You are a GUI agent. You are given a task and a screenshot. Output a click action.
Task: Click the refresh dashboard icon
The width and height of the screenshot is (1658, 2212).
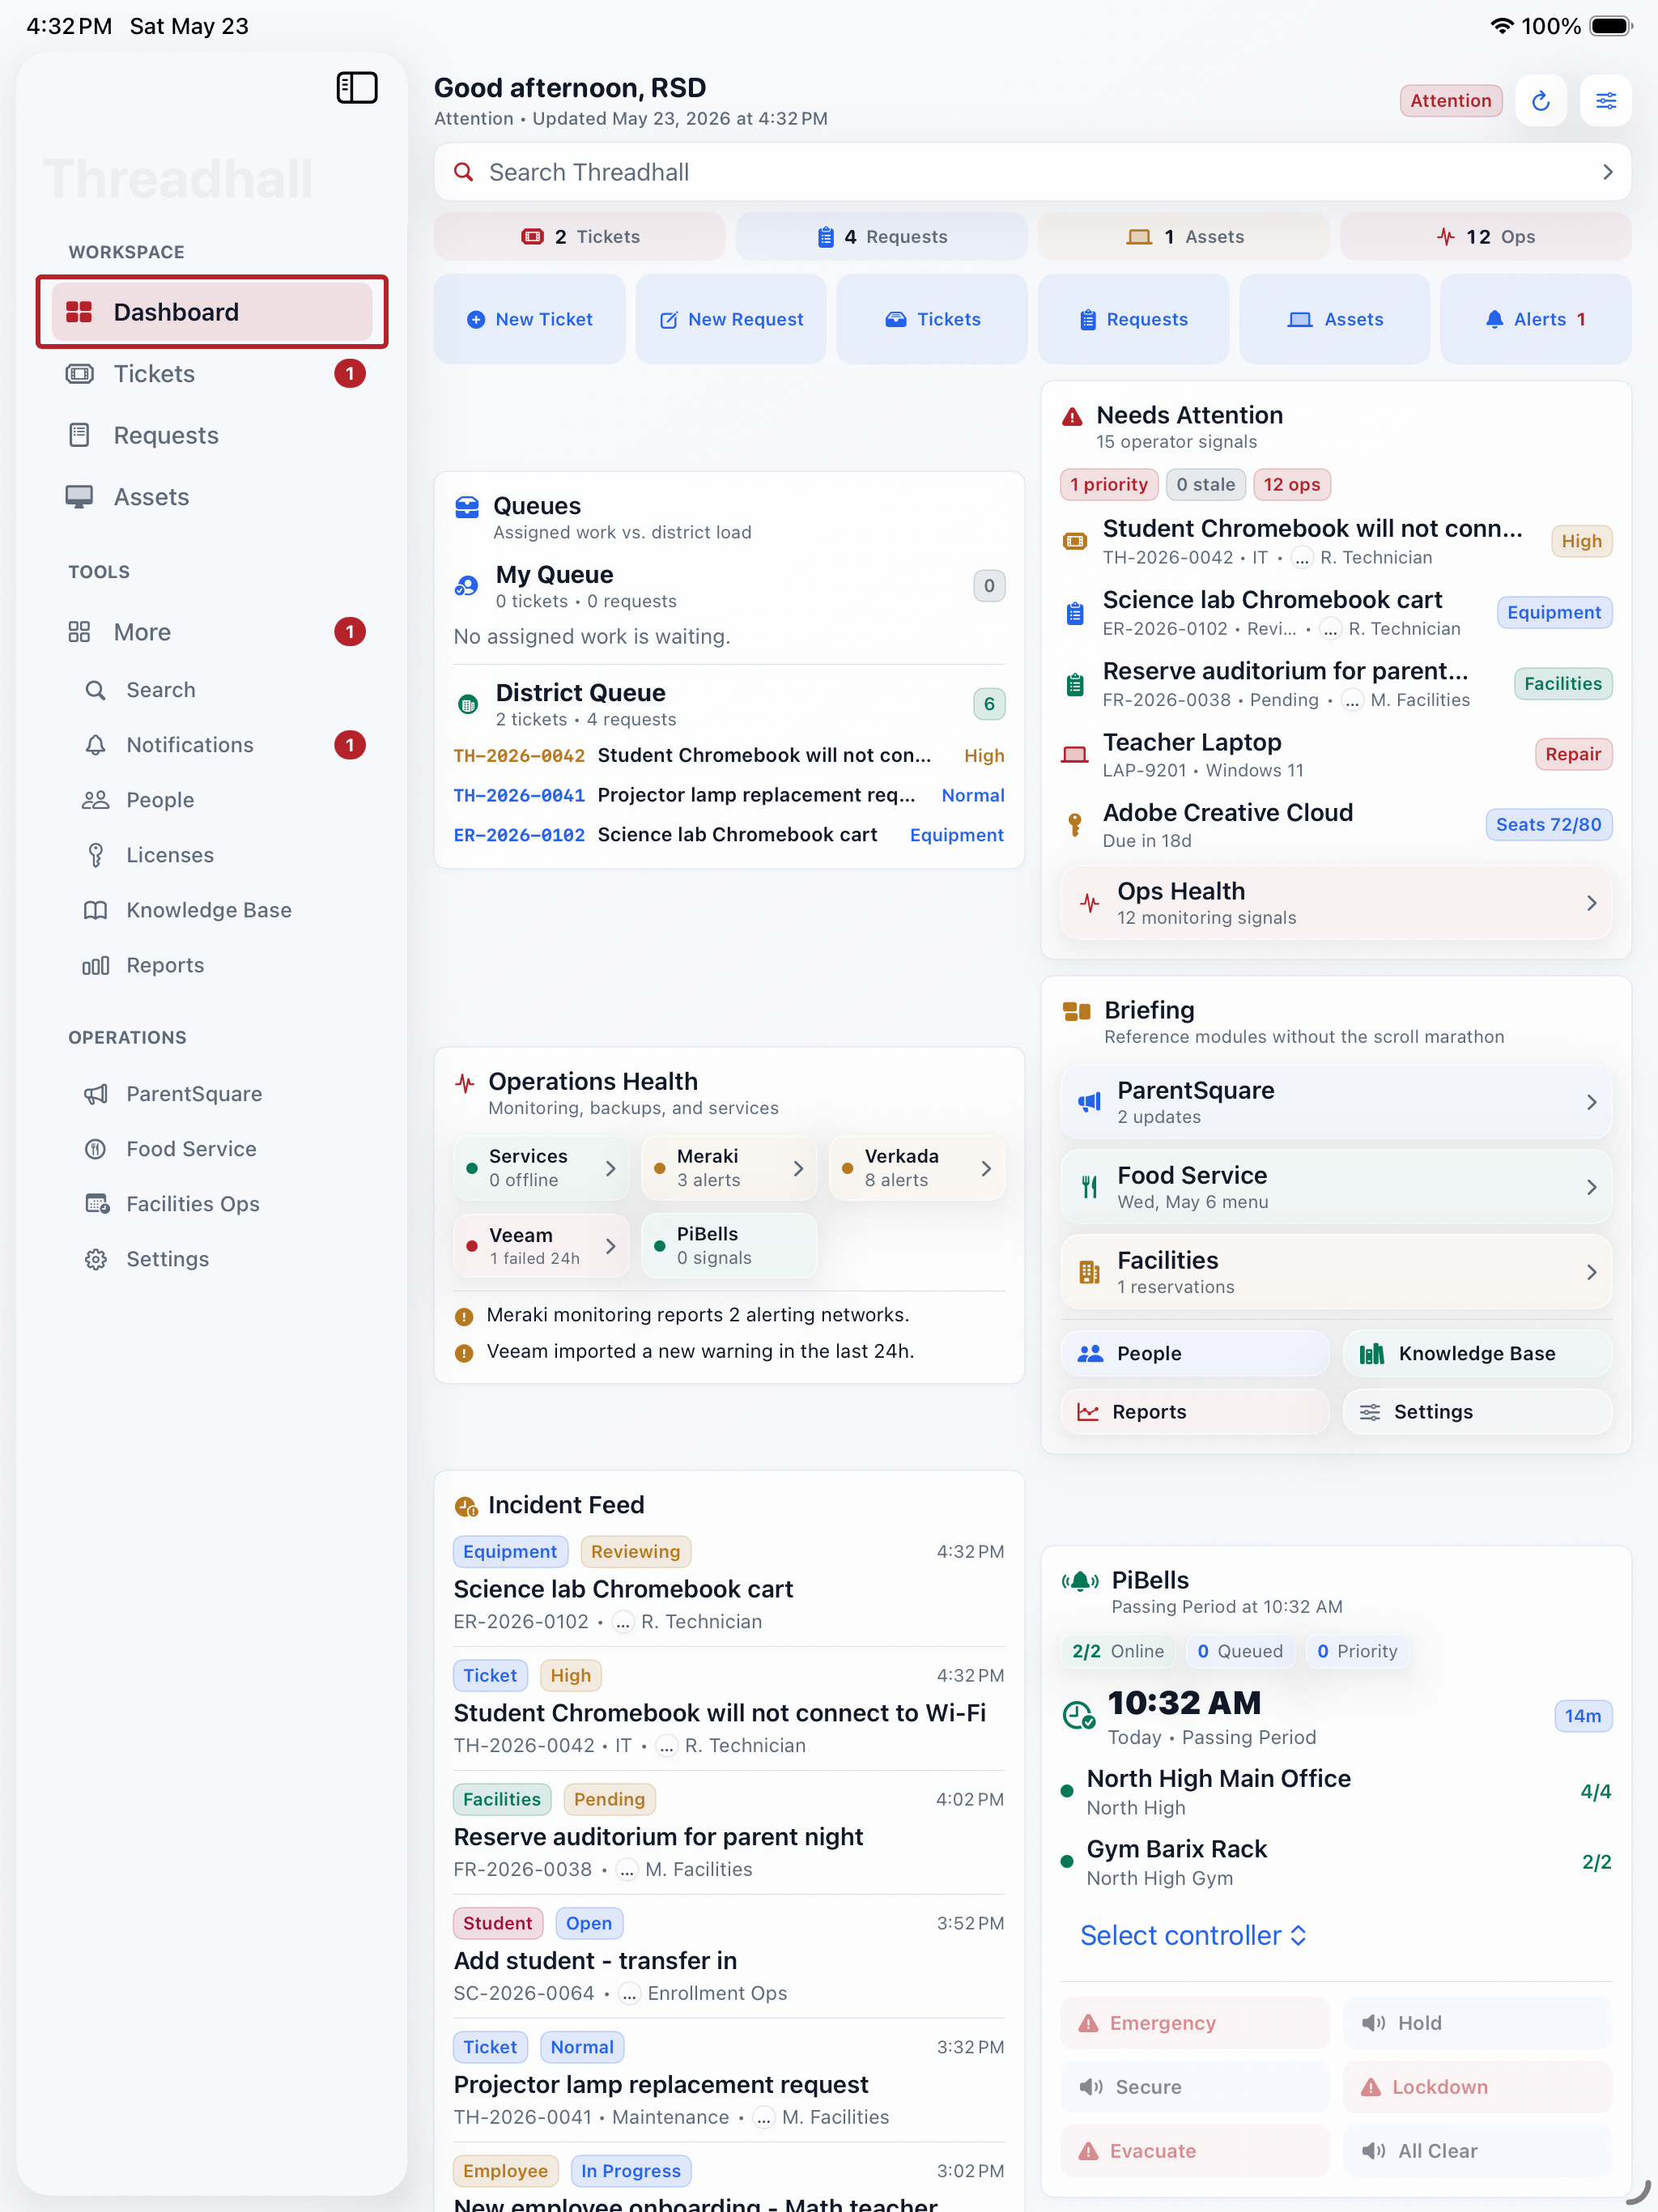click(1541, 100)
